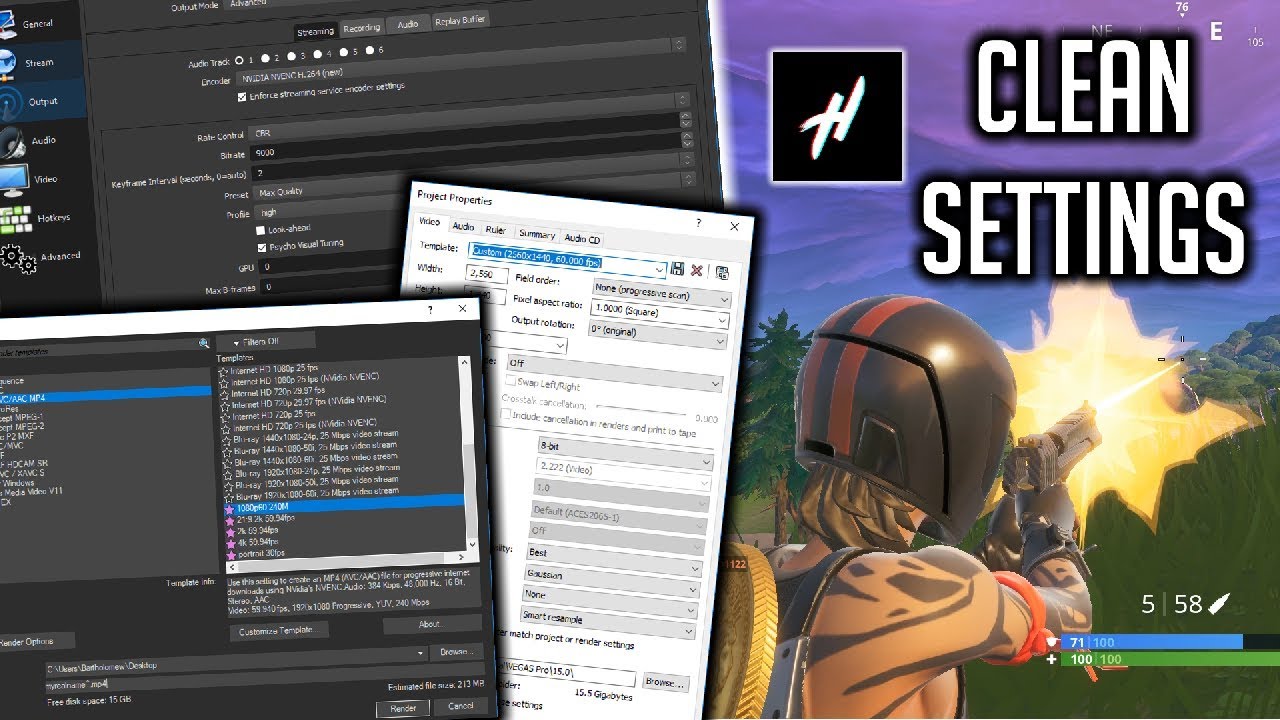
Task: Select the Output broadcast icon in OBS sidebar
Action: [x=10, y=103]
